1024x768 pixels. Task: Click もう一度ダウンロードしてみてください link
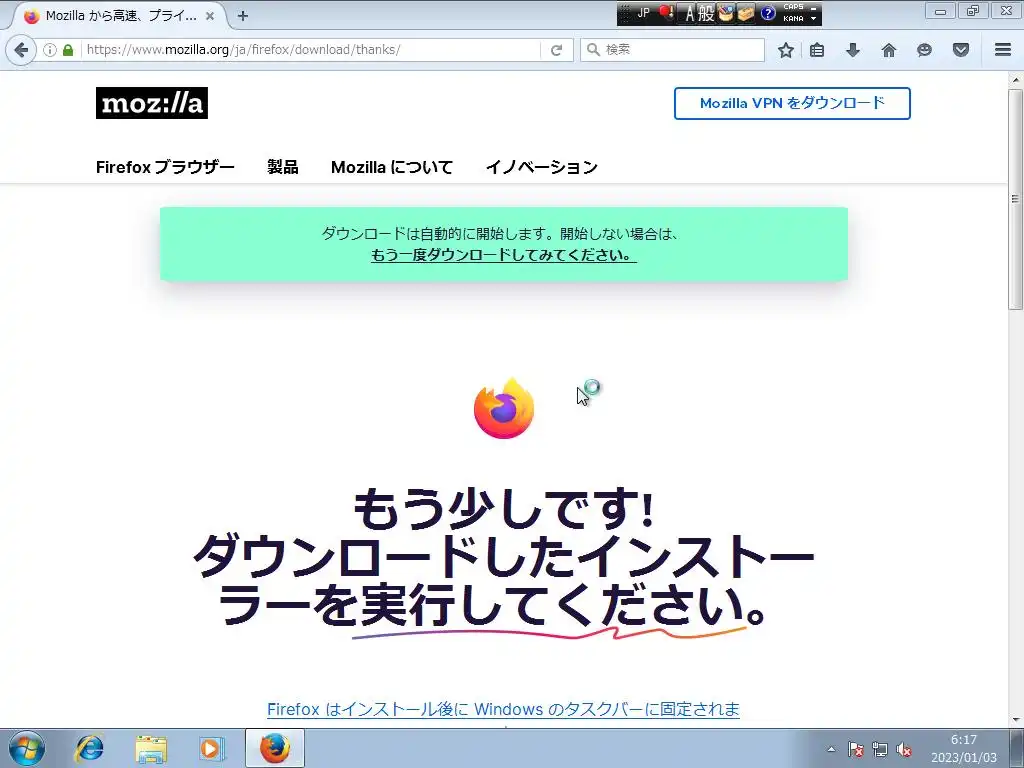pos(504,255)
